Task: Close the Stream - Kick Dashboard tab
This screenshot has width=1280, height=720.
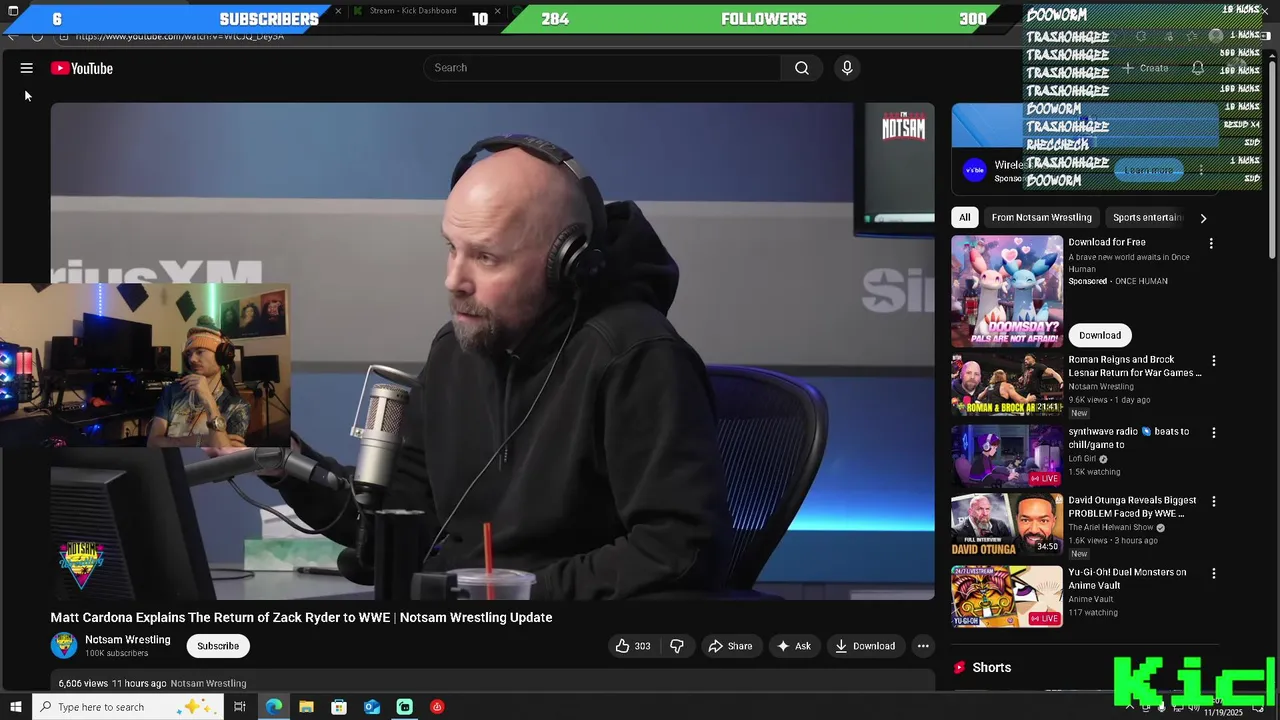Action: pyautogui.click(x=497, y=11)
